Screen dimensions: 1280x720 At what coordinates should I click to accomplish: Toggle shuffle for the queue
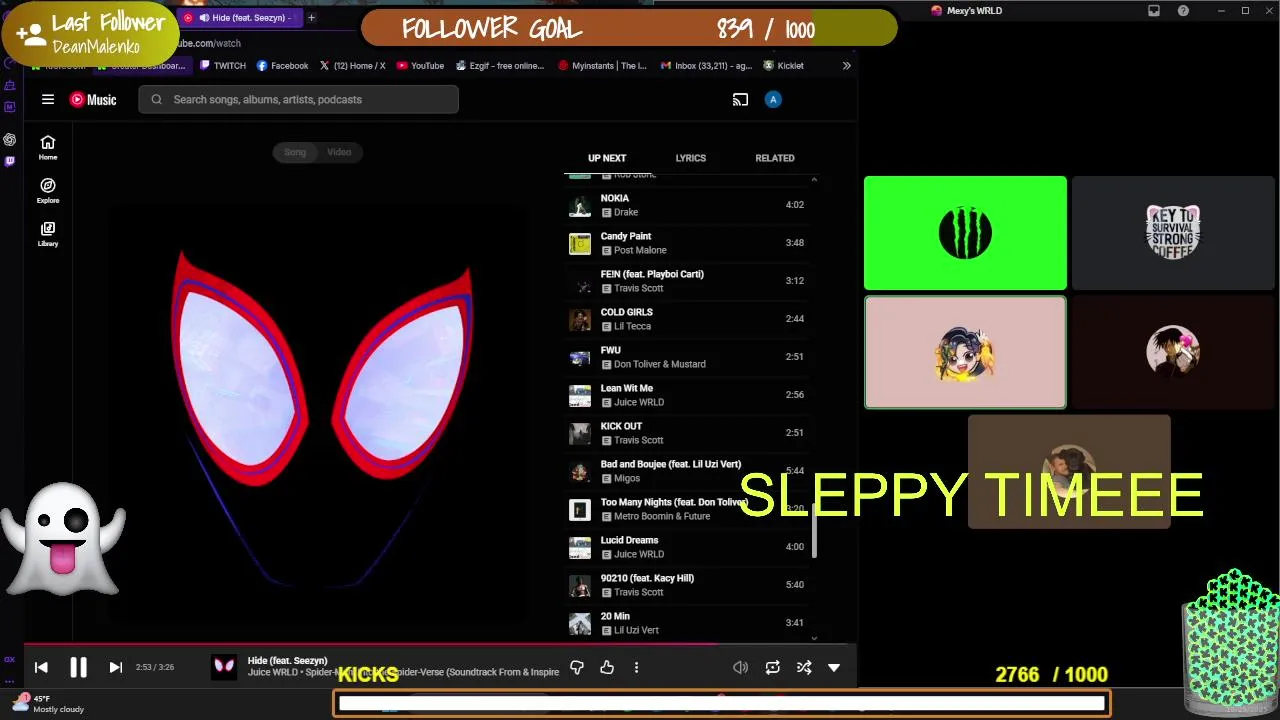pyautogui.click(x=804, y=667)
